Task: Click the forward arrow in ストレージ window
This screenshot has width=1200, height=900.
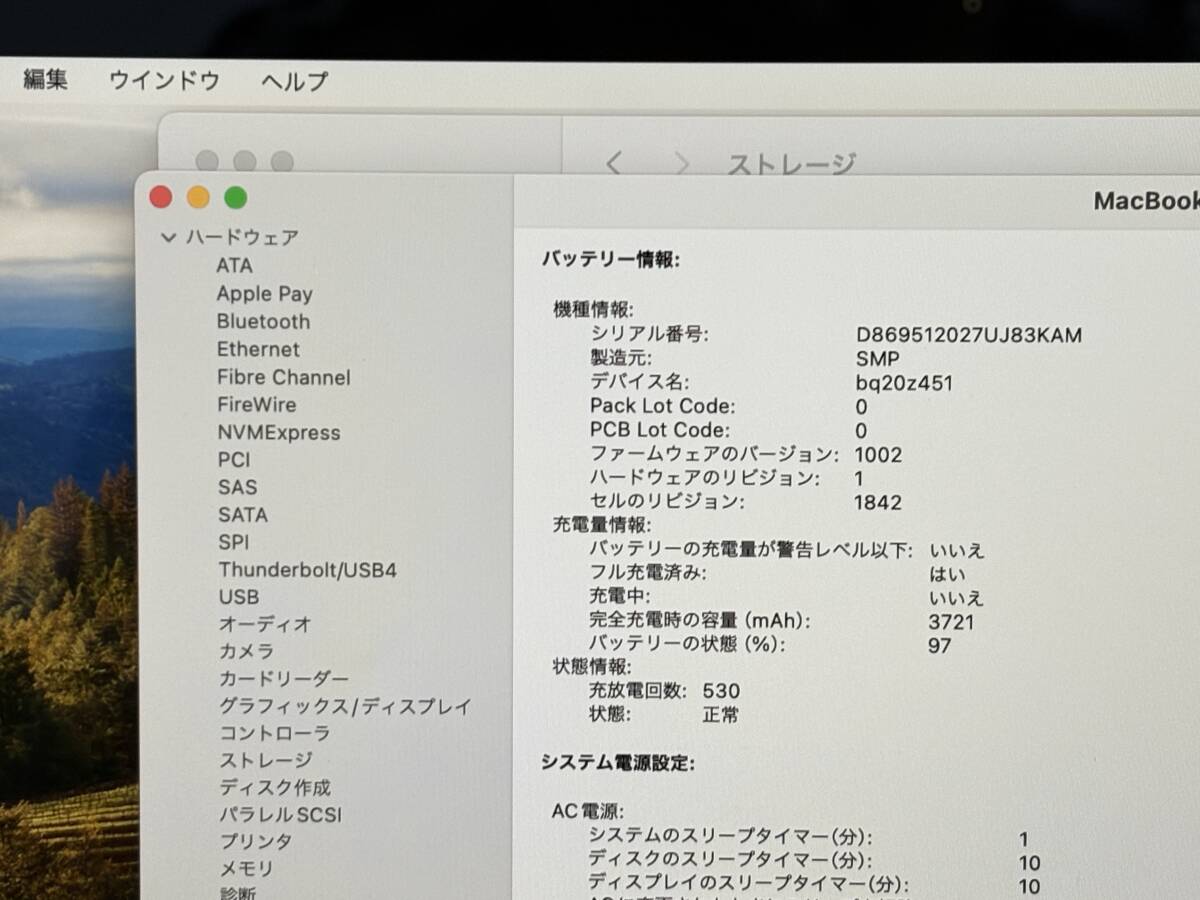Action: 682,163
